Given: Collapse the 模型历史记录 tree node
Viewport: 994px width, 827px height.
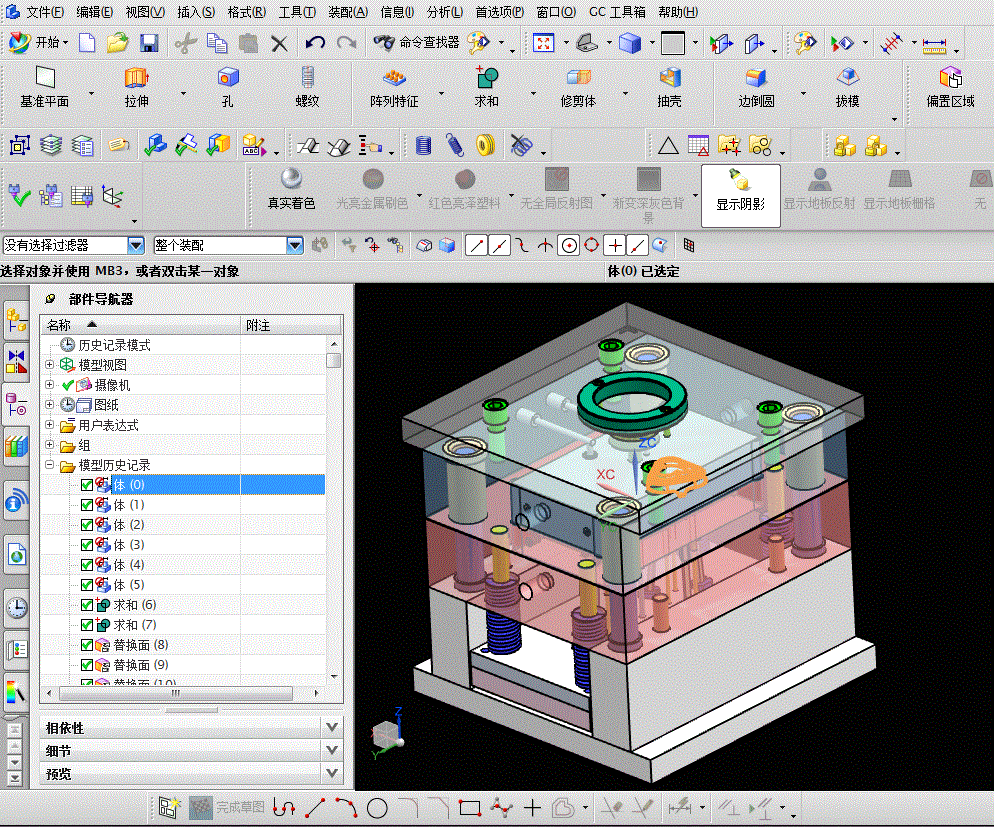Looking at the screenshot, I should coord(49,465).
